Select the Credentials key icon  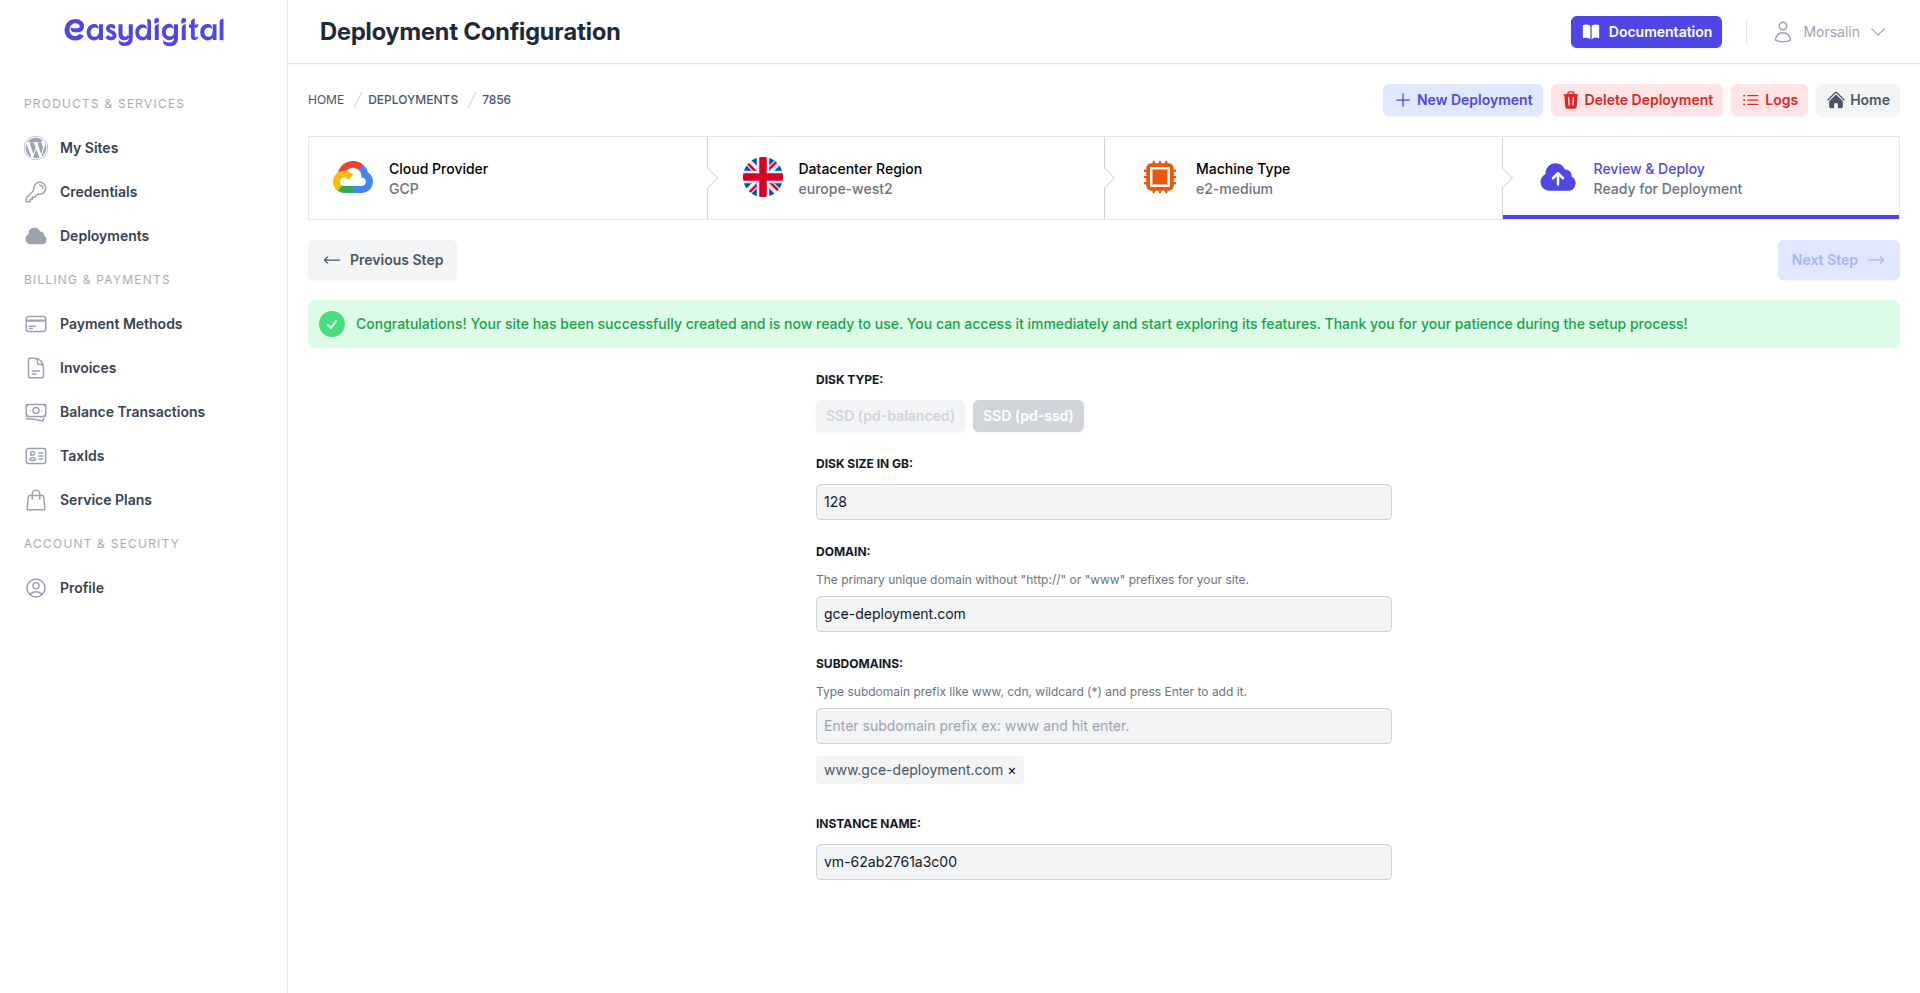(x=36, y=191)
